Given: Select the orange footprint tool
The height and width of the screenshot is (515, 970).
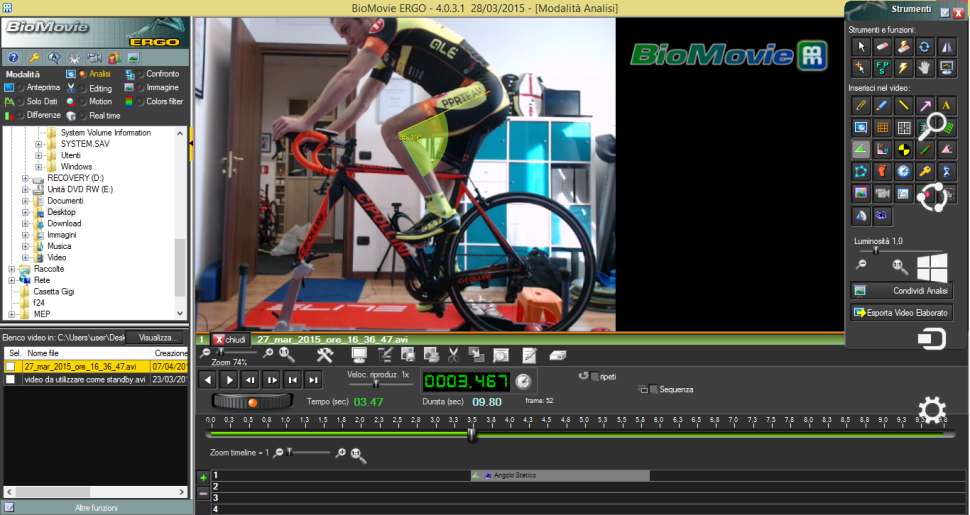Looking at the screenshot, I should pyautogui.click(x=882, y=171).
